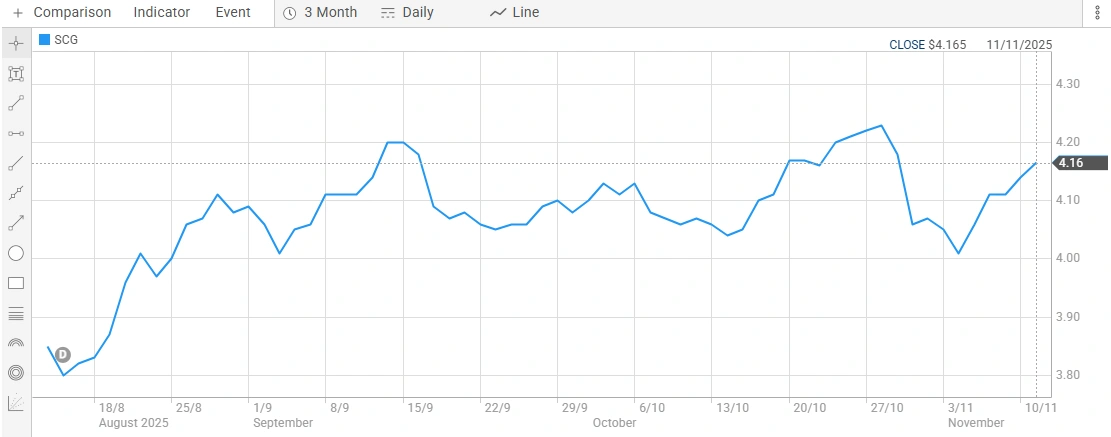Click the 4.16 current price label

point(1071,163)
